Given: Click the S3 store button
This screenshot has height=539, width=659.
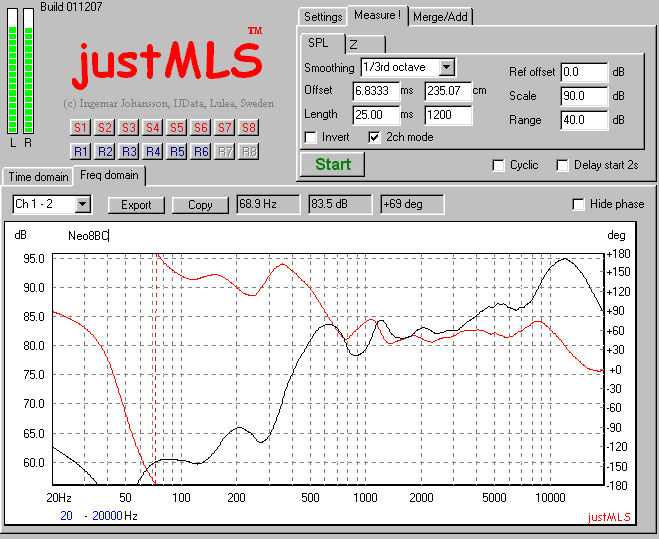Looking at the screenshot, I should pos(129,127).
